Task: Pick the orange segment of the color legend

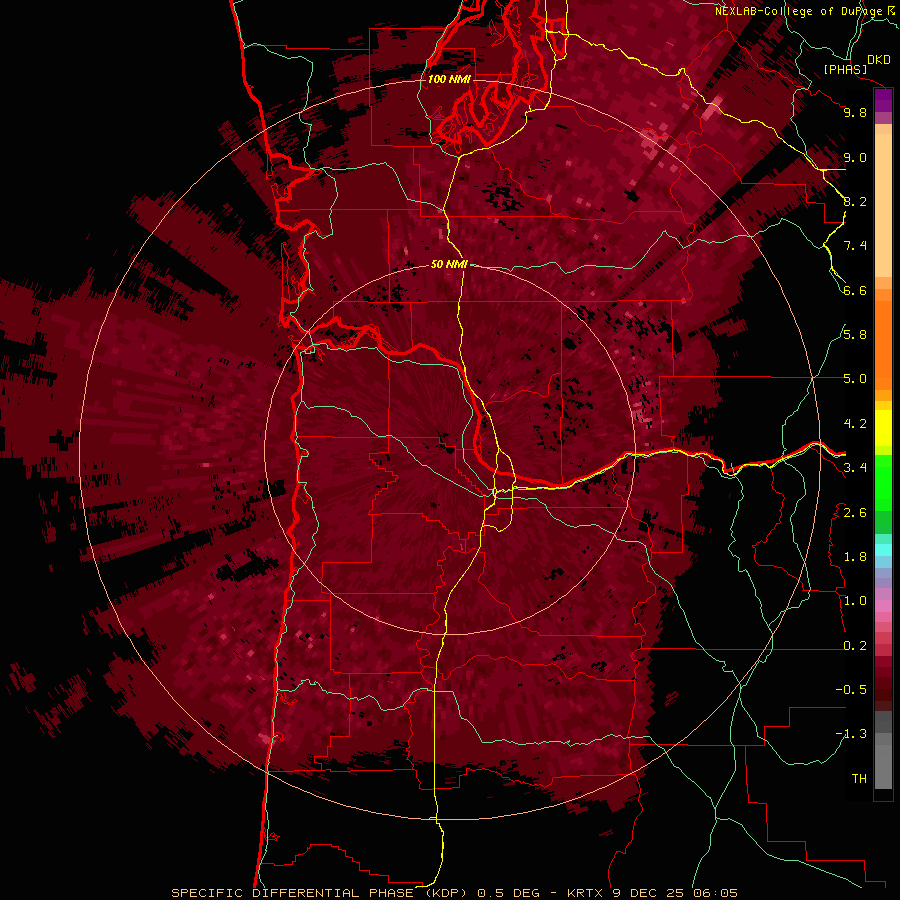Action: click(883, 344)
